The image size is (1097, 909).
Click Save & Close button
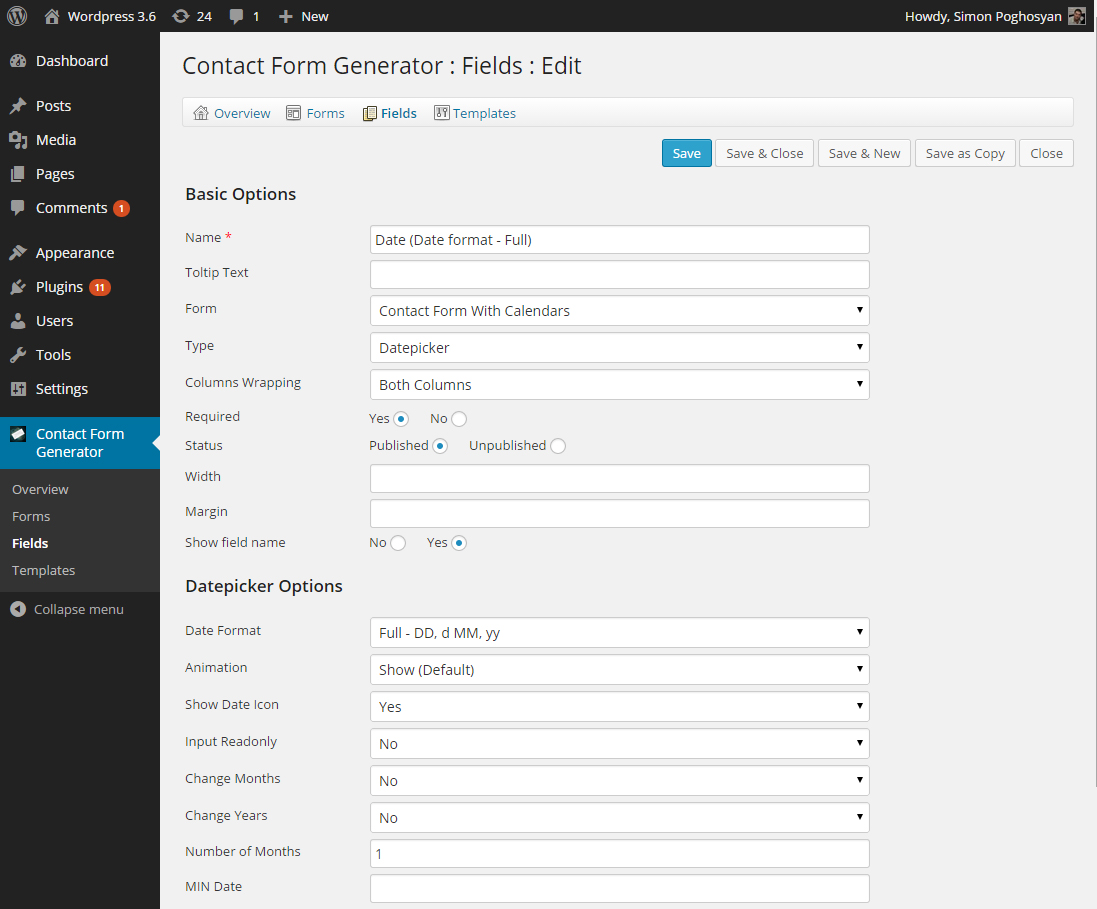764,153
